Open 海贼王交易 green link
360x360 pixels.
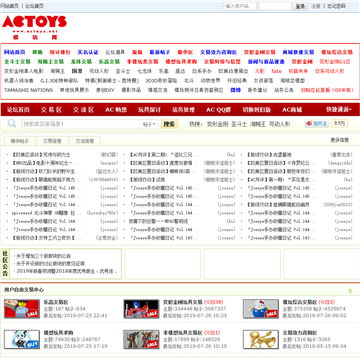click(51, 62)
